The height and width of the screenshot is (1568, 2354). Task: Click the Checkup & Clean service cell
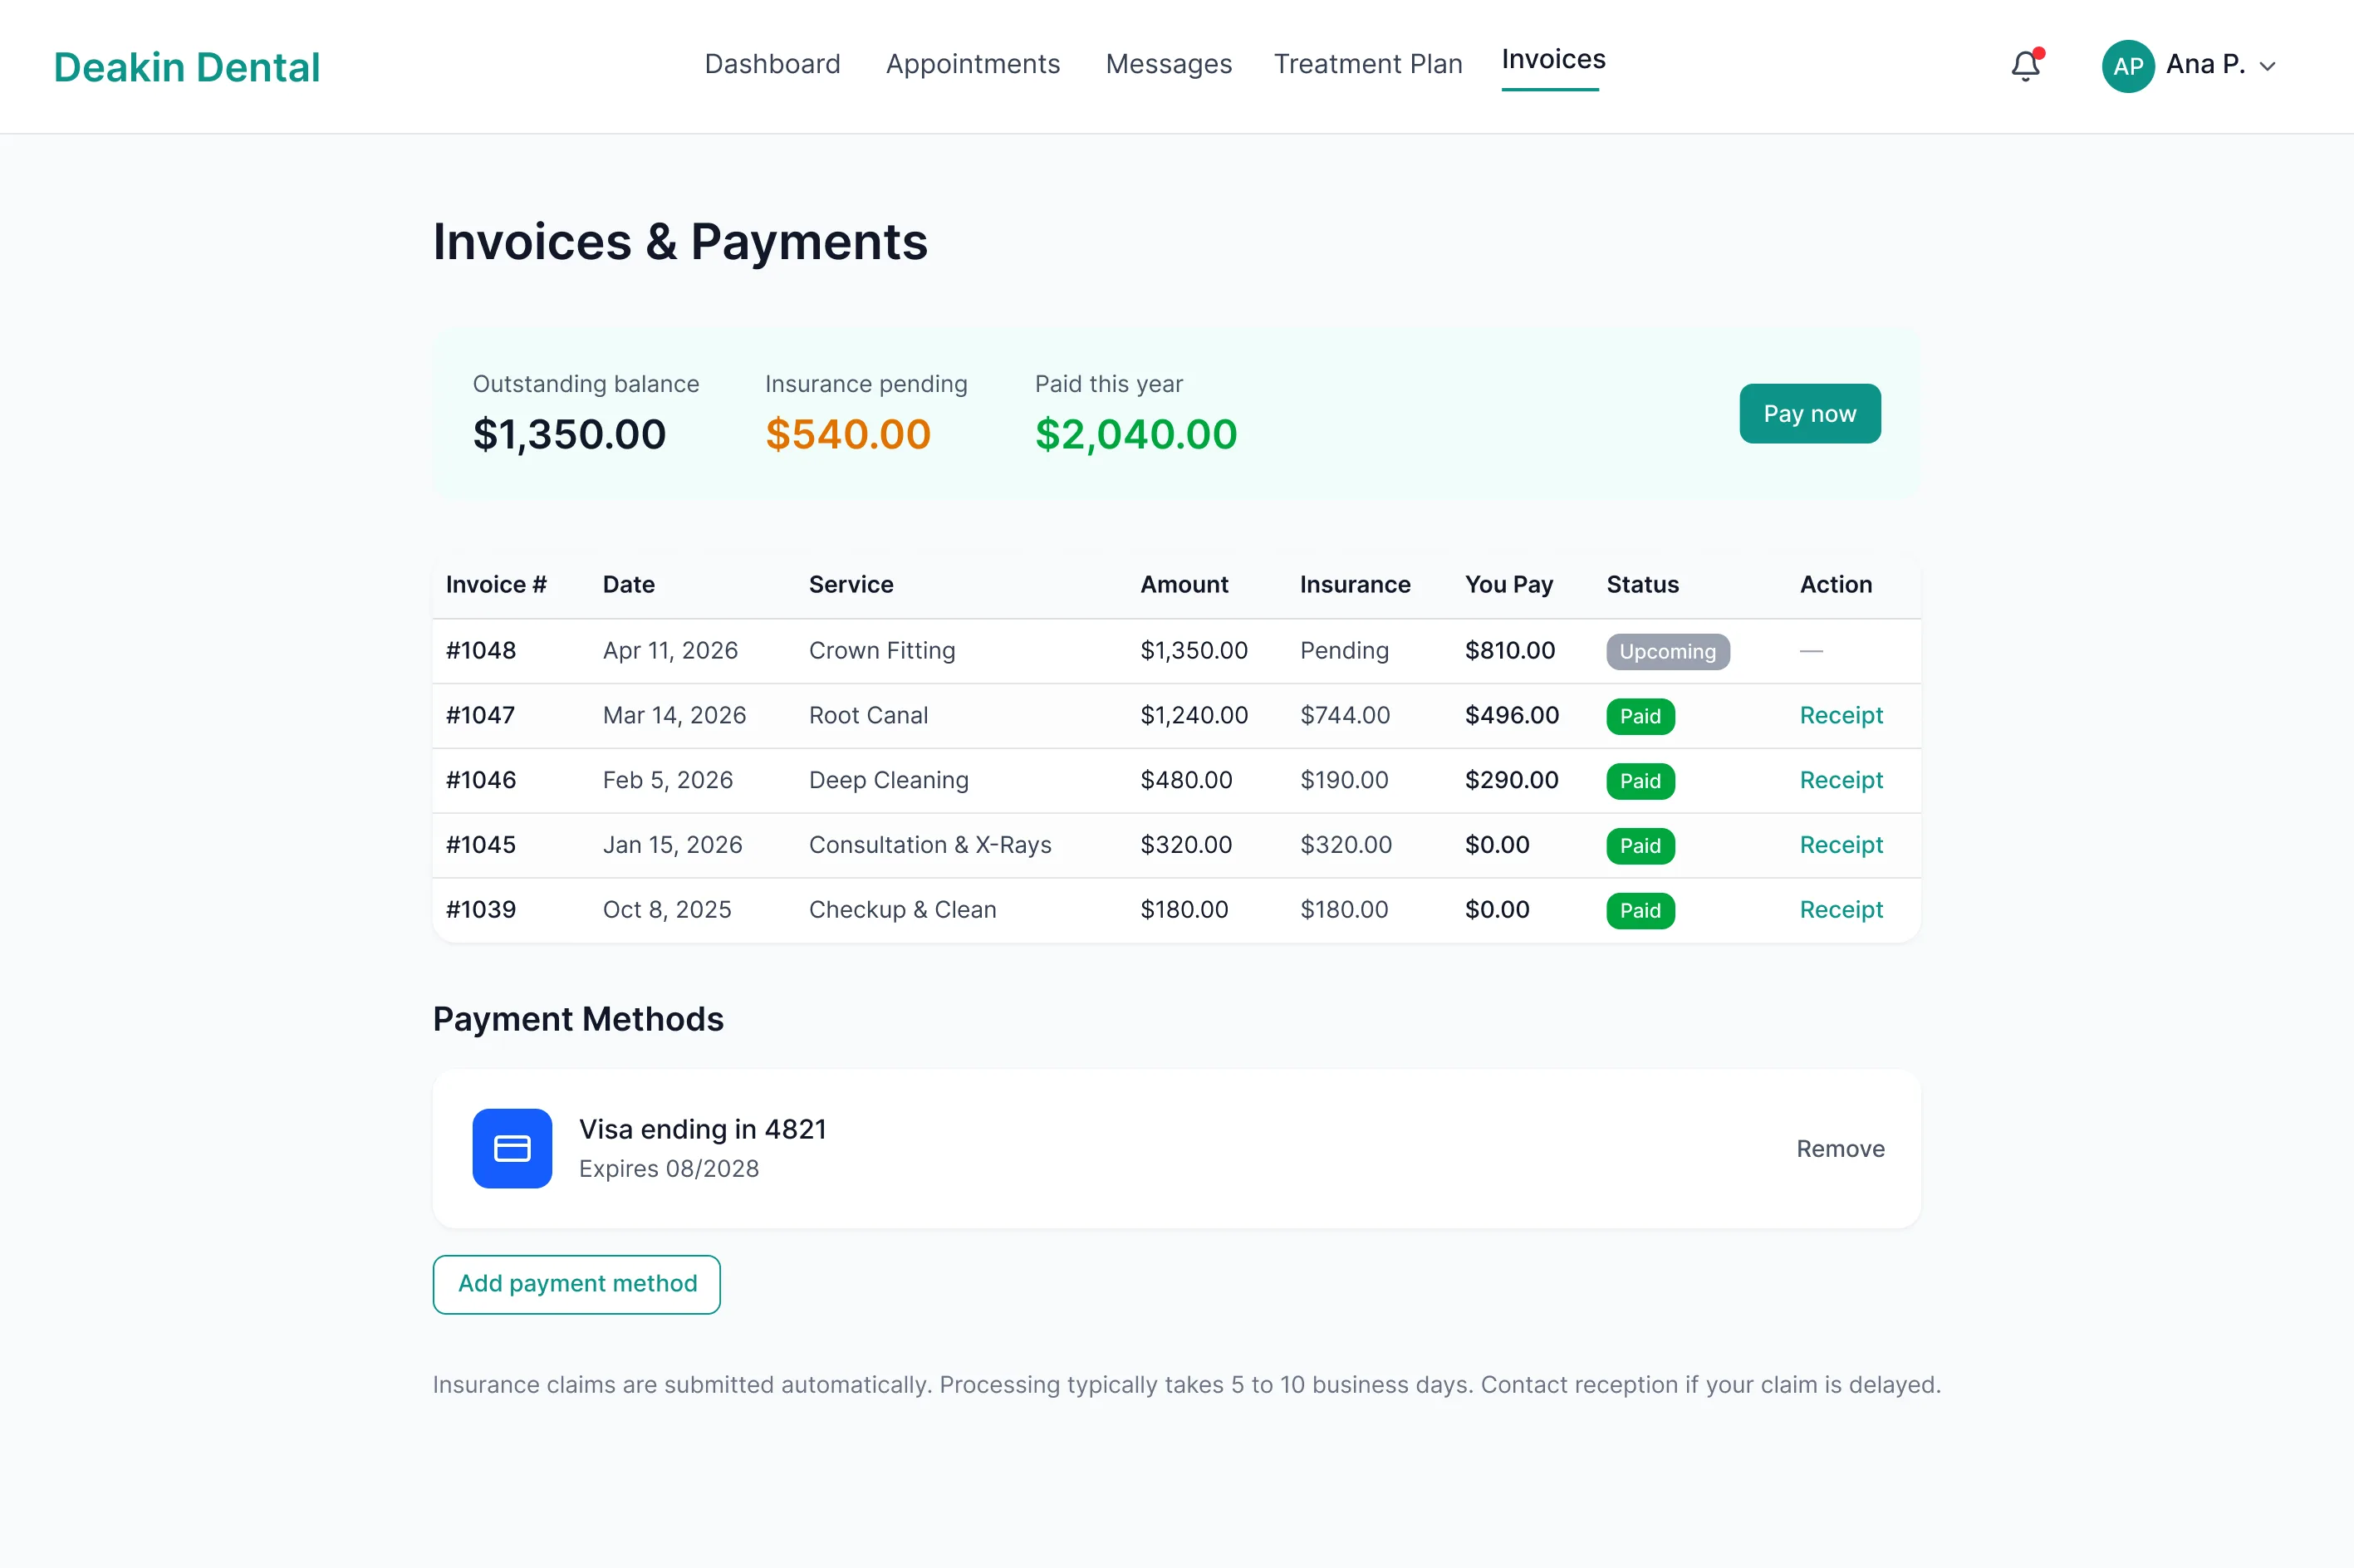(x=902, y=910)
